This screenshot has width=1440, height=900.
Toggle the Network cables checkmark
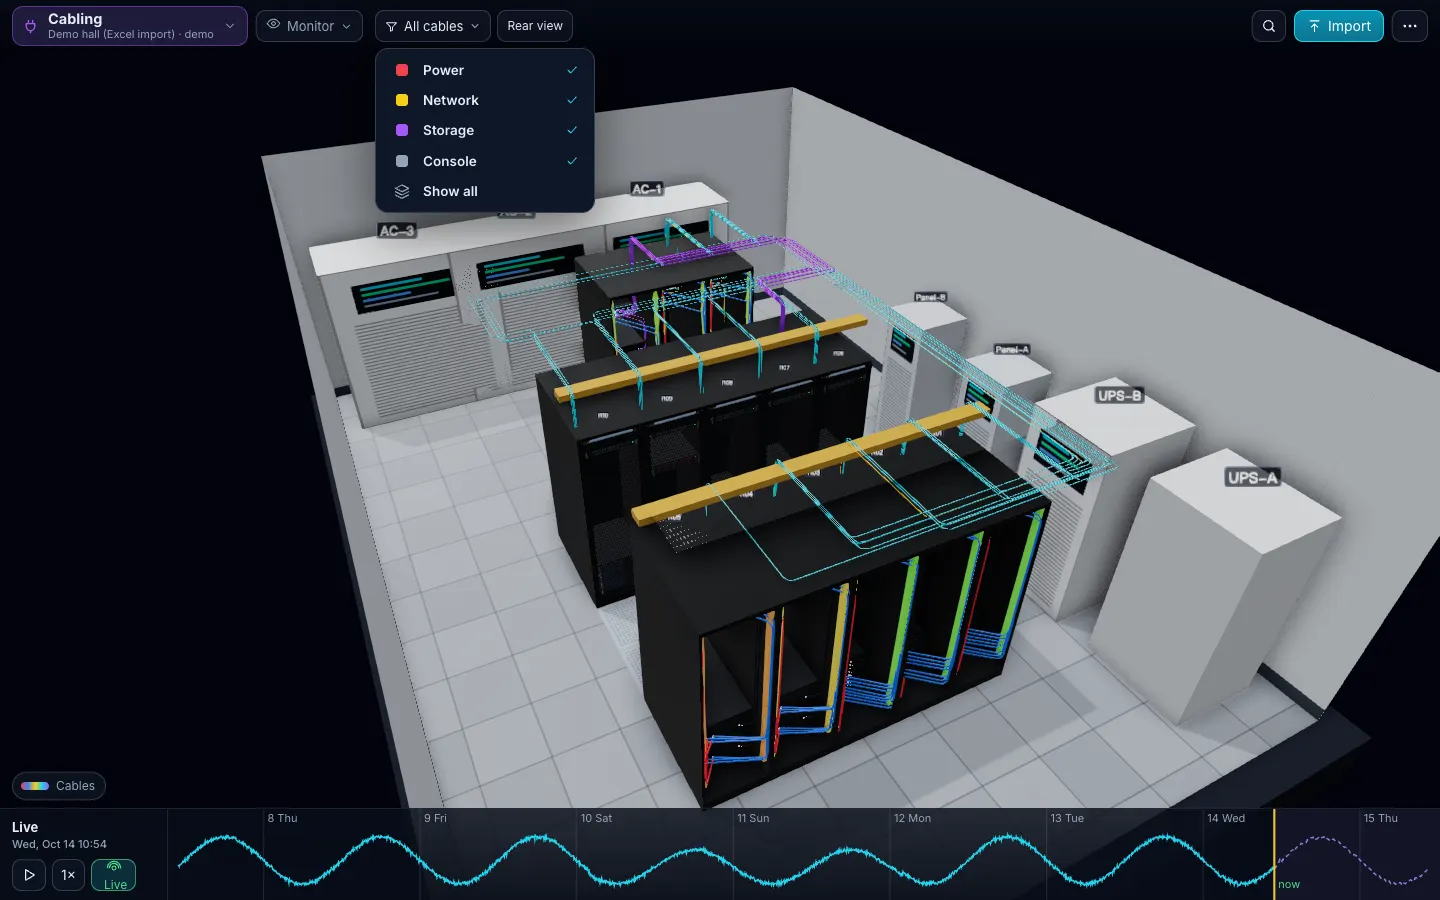pos(572,100)
